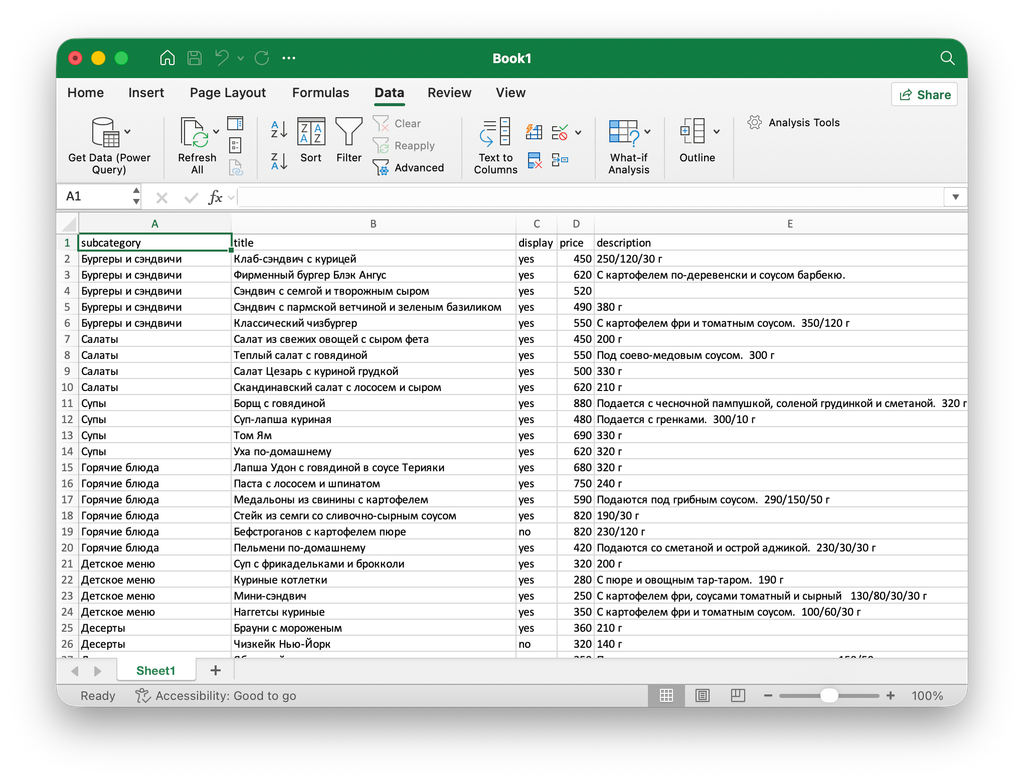Viewport: 1024px width, 781px height.
Task: Open the Page Layout tab
Action: pos(227,93)
